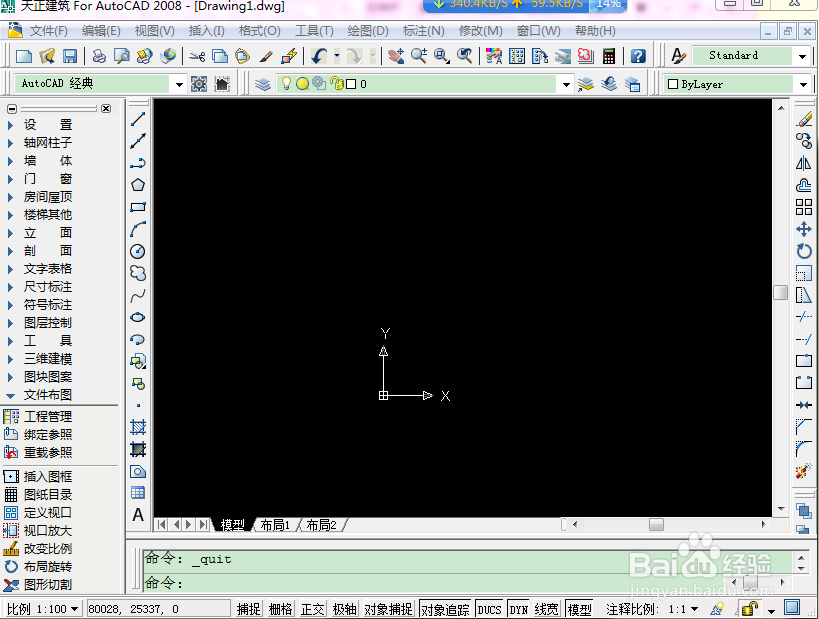Select the Arc draw tool
The width and height of the screenshot is (819, 619).
[x=138, y=229]
